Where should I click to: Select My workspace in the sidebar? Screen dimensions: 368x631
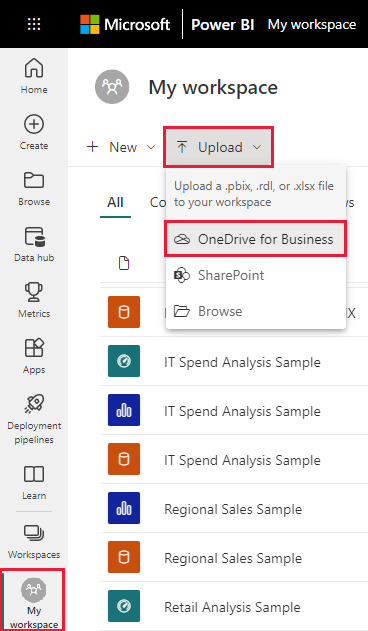tap(33, 600)
